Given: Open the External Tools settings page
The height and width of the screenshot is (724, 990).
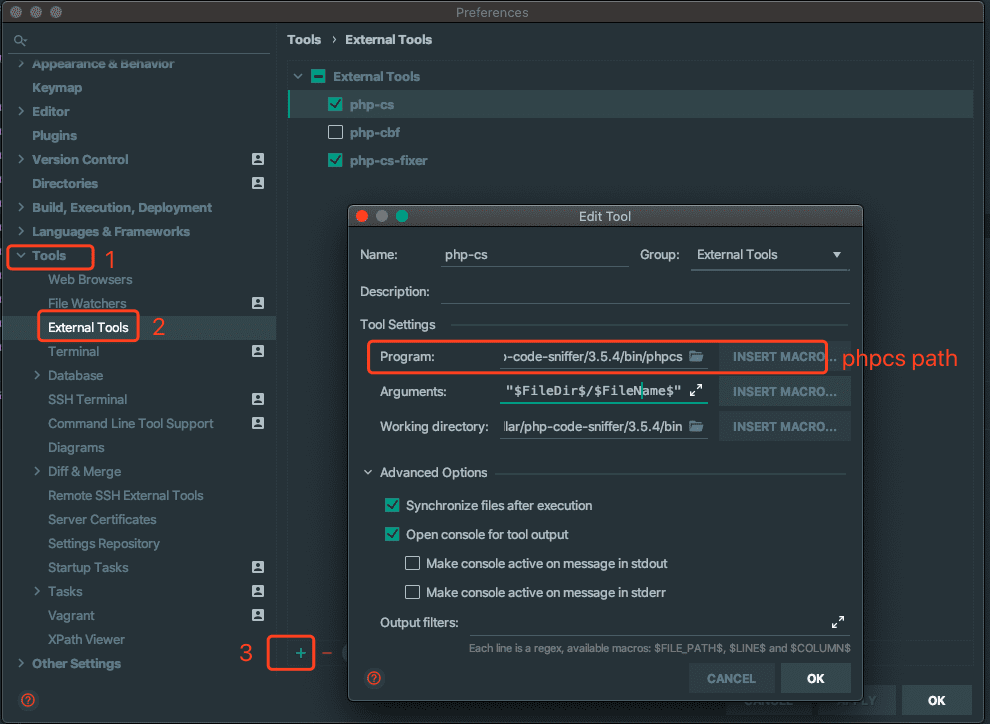Looking at the screenshot, I should (88, 328).
